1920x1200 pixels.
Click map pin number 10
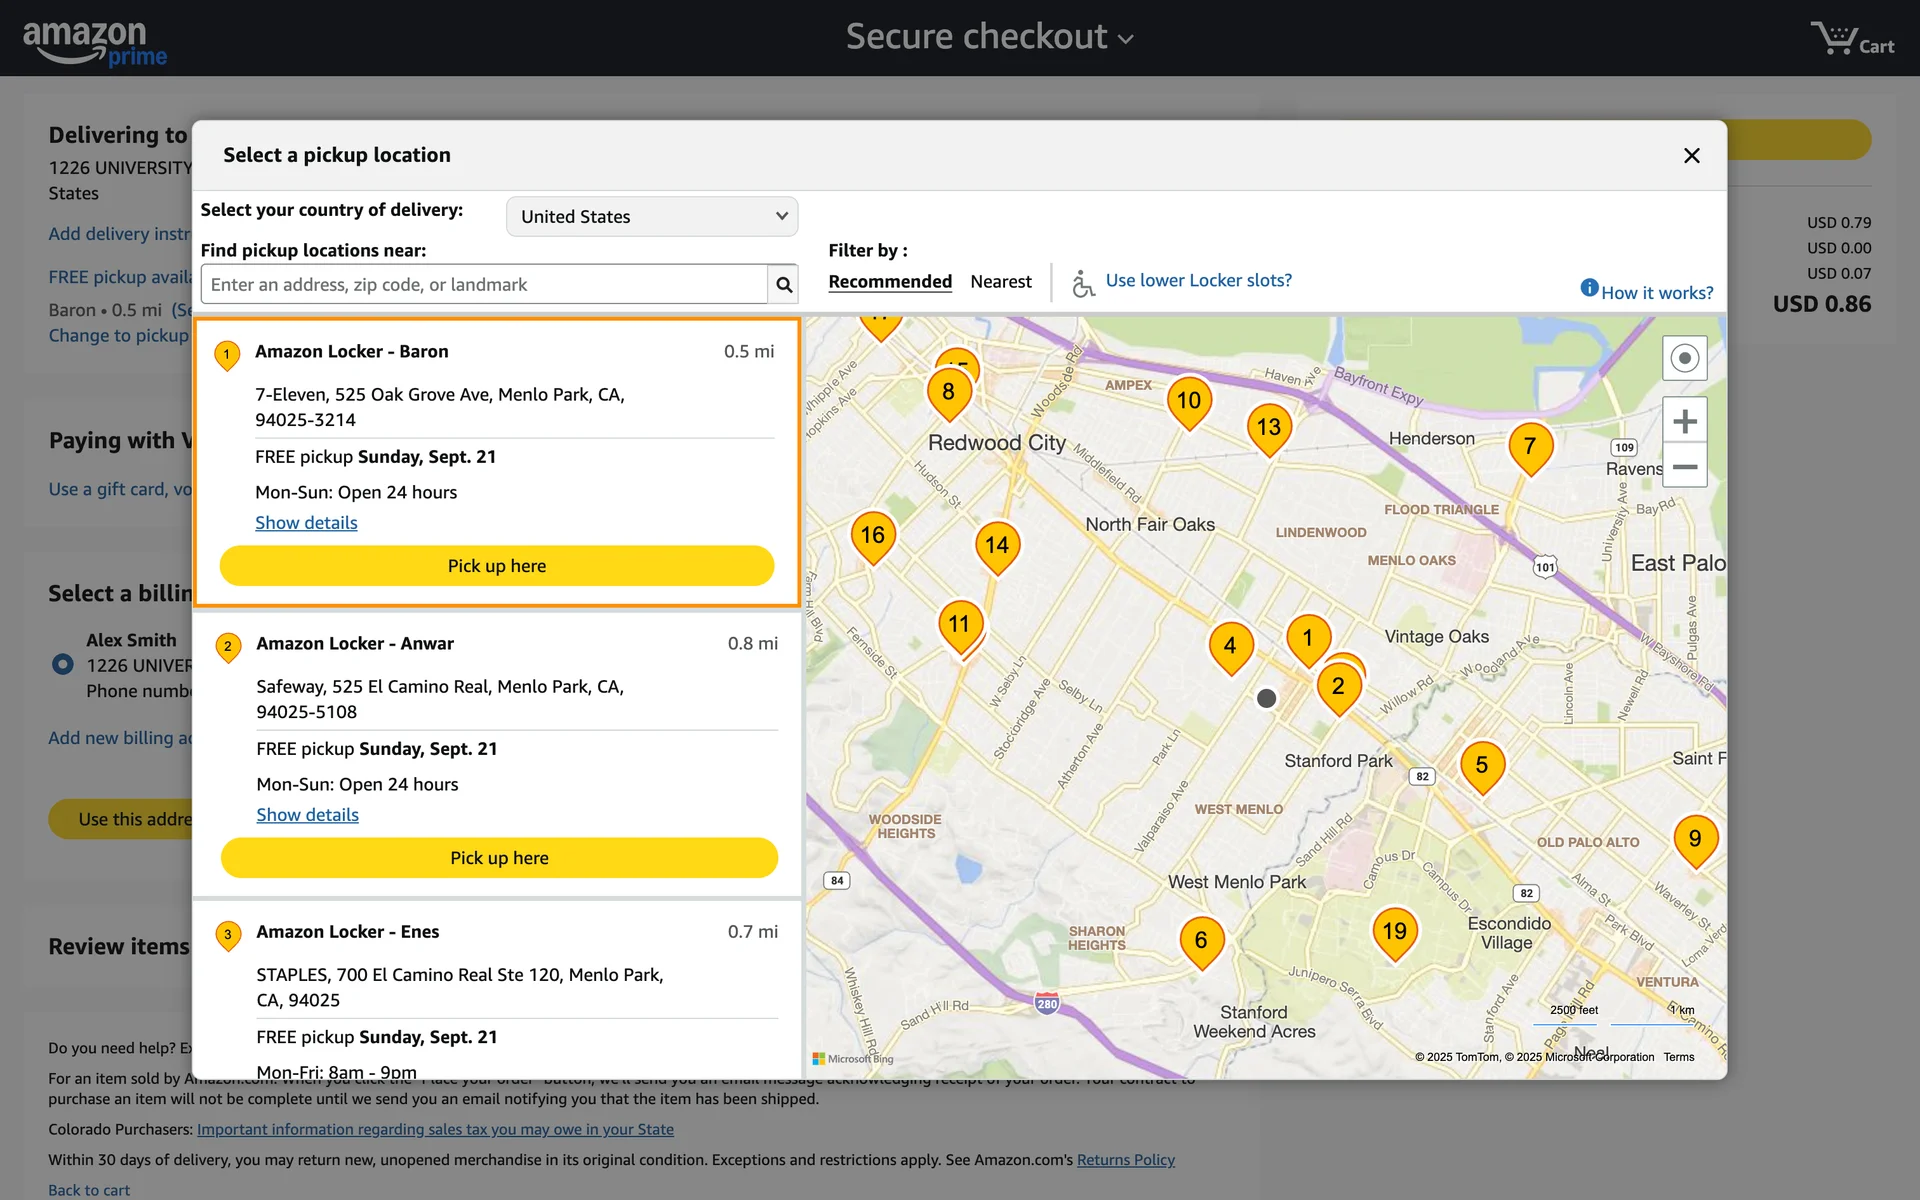(x=1188, y=402)
